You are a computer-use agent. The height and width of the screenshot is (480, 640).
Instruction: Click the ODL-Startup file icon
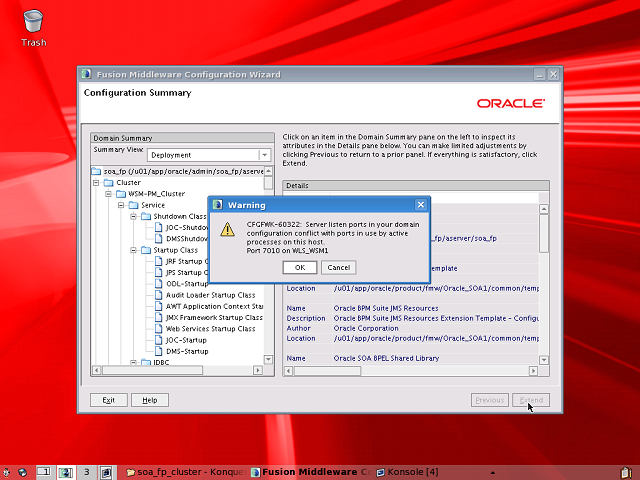click(x=158, y=284)
